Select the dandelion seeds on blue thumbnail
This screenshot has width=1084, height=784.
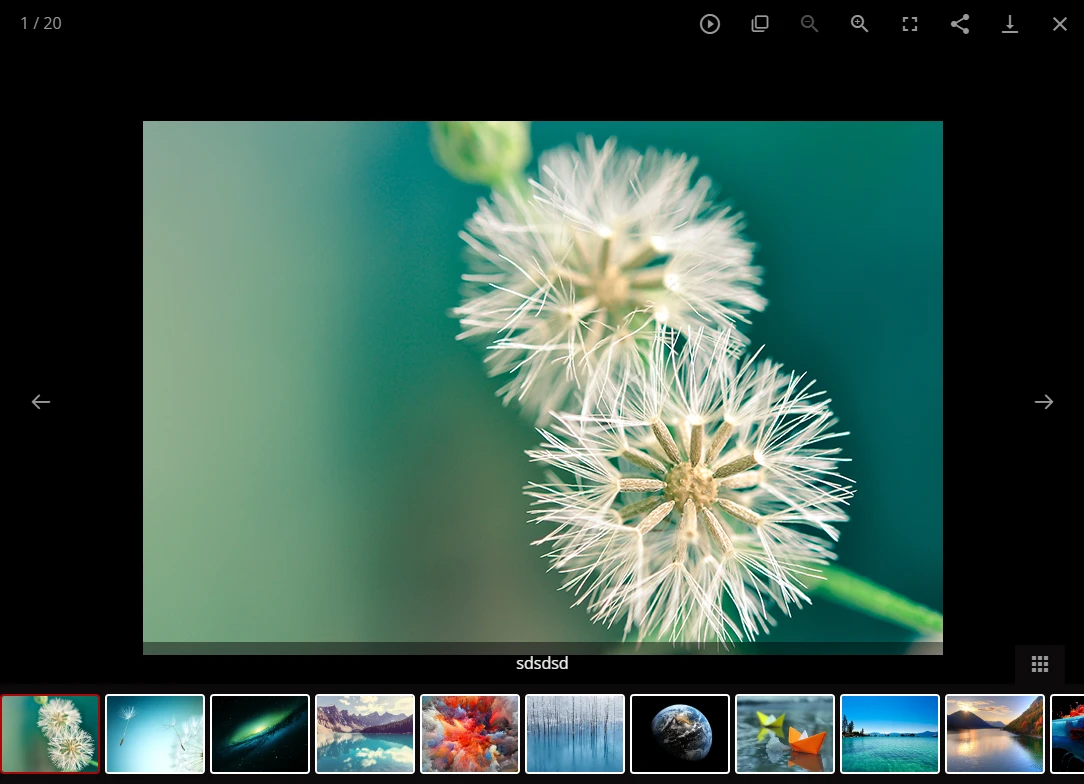click(x=155, y=734)
